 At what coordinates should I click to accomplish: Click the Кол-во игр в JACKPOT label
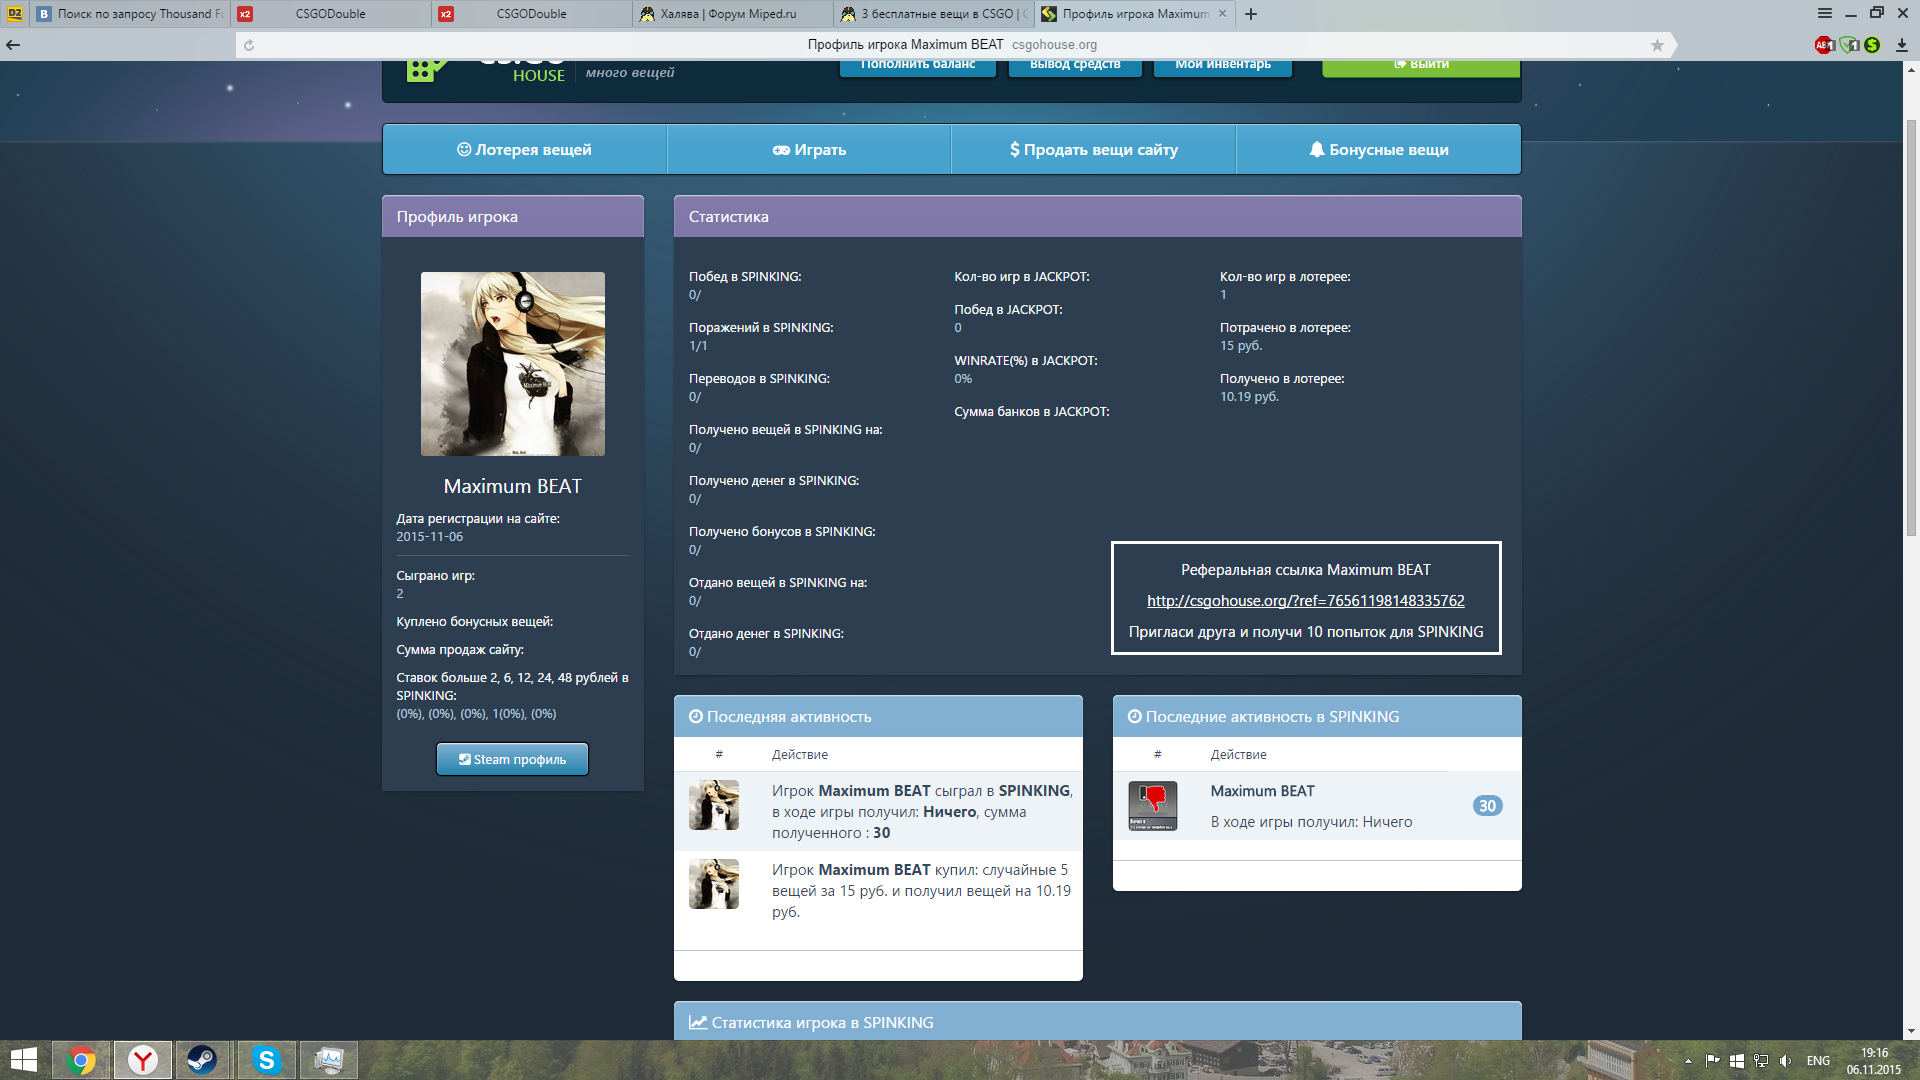pyautogui.click(x=1022, y=277)
